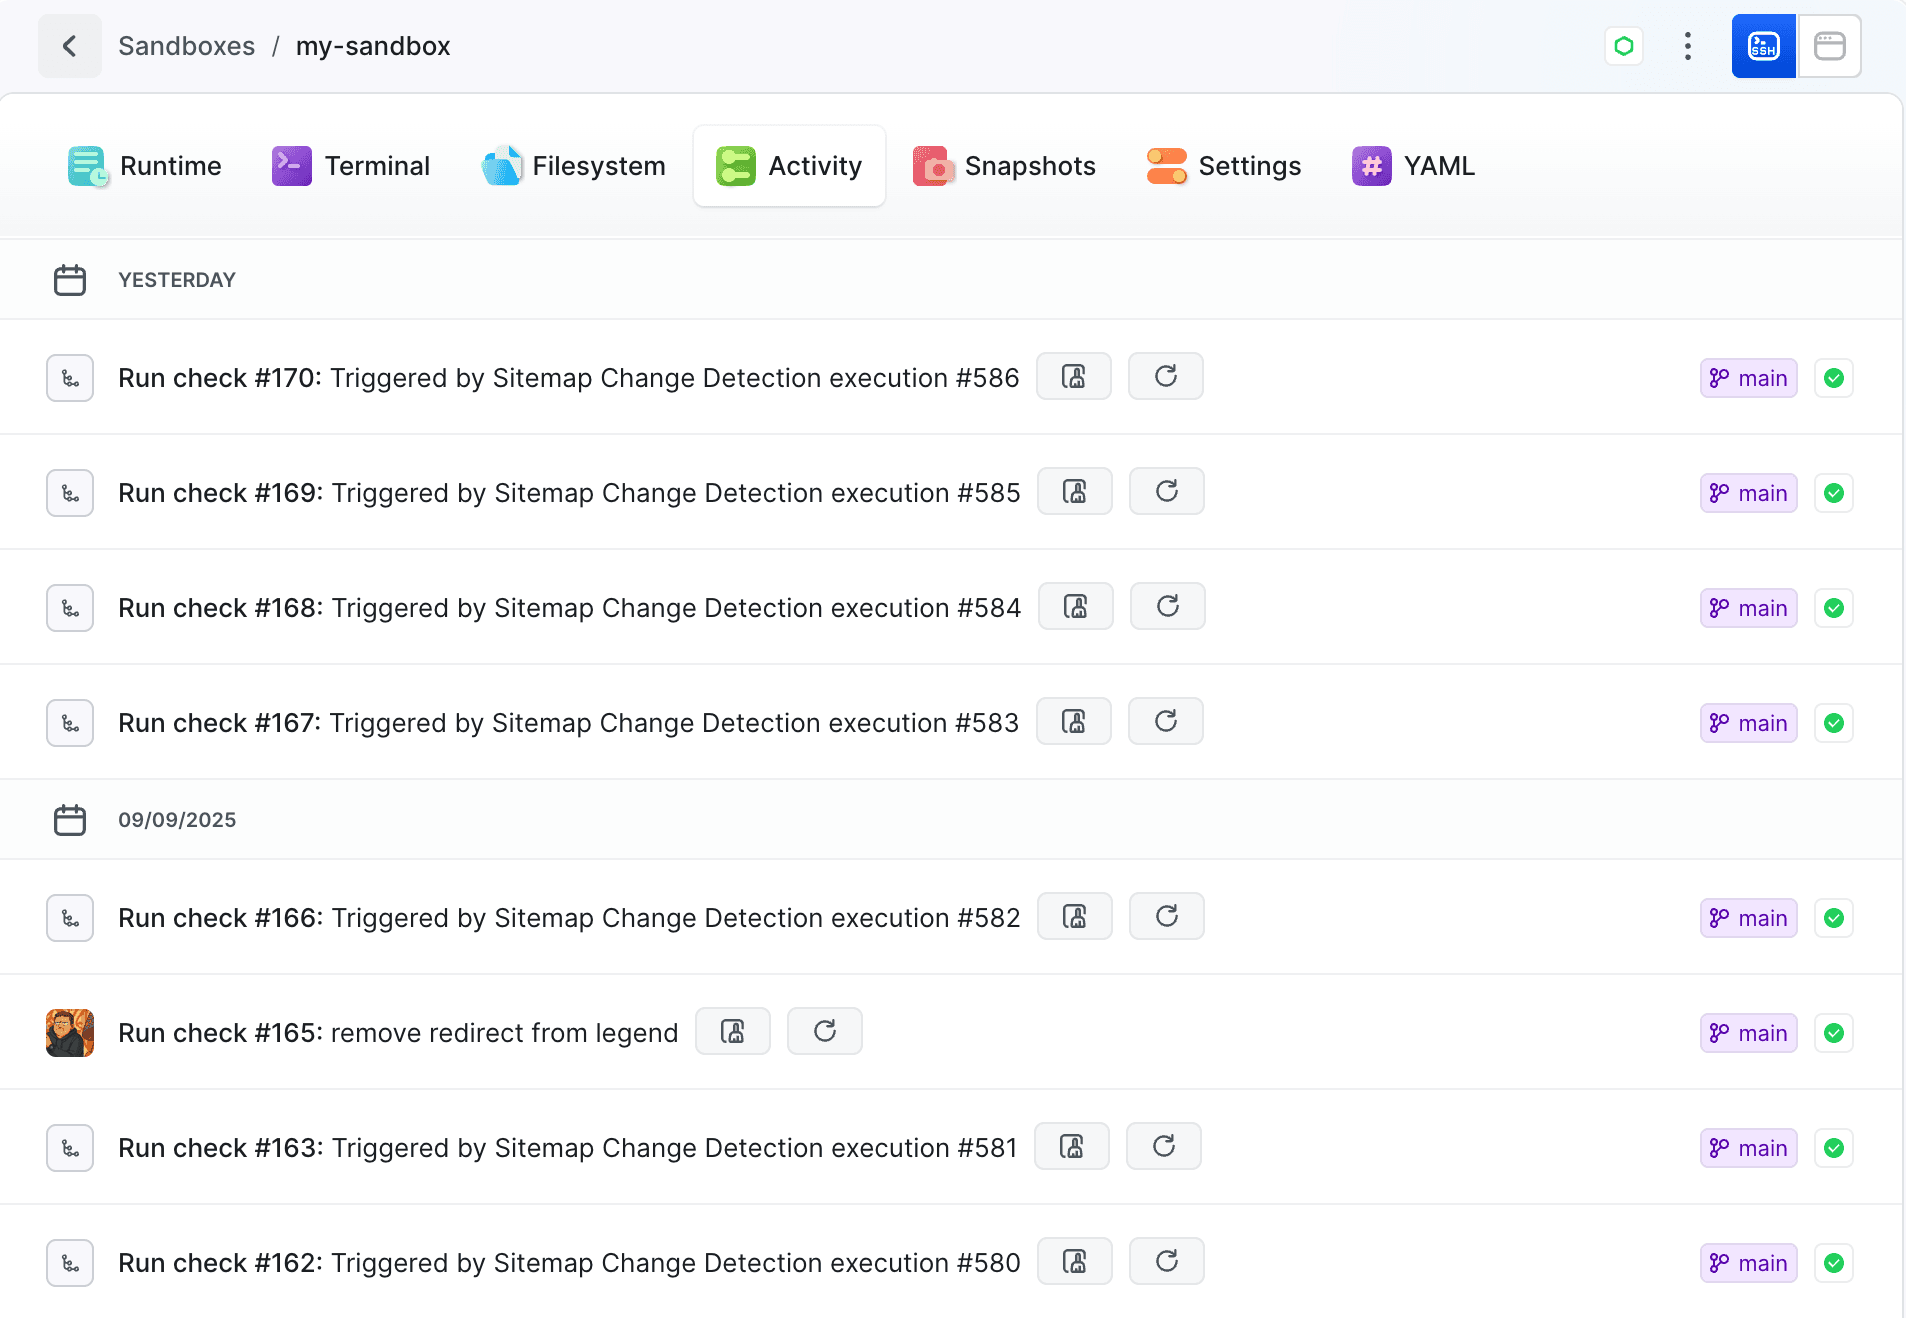Navigate to Sandboxes breadcrumb
This screenshot has width=1906, height=1318.
pos(186,46)
